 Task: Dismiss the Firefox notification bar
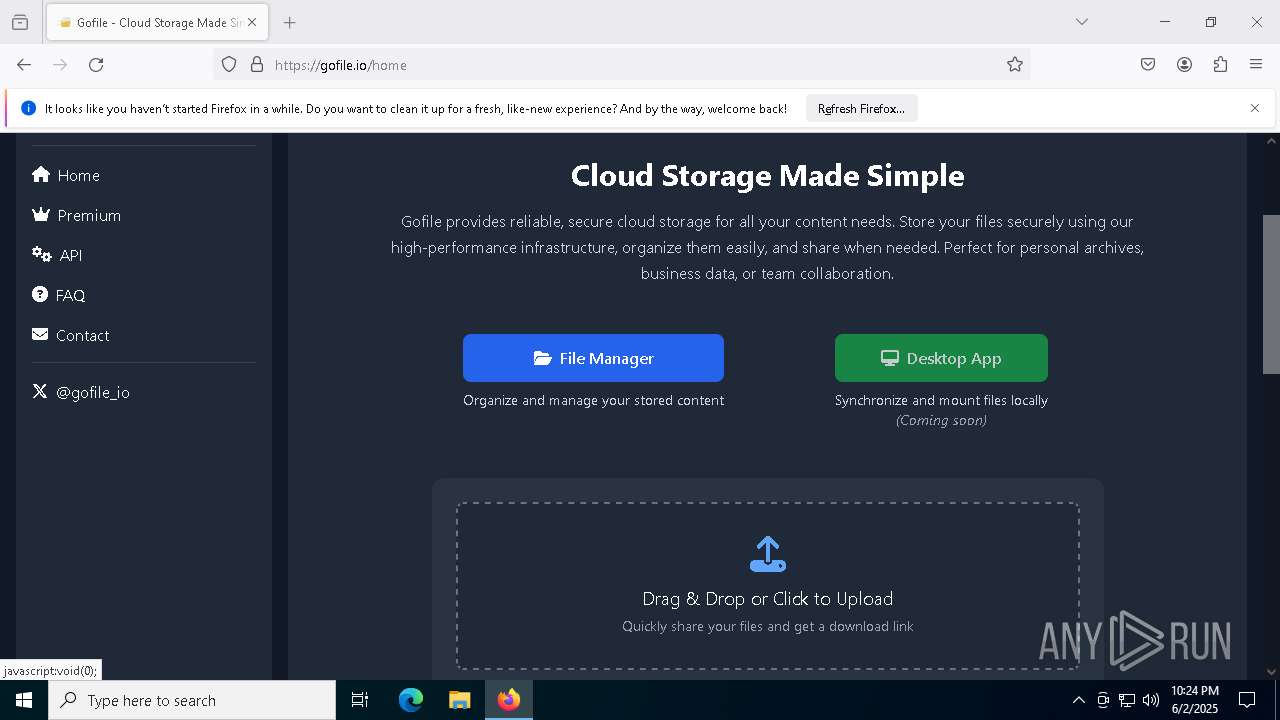click(x=1255, y=108)
